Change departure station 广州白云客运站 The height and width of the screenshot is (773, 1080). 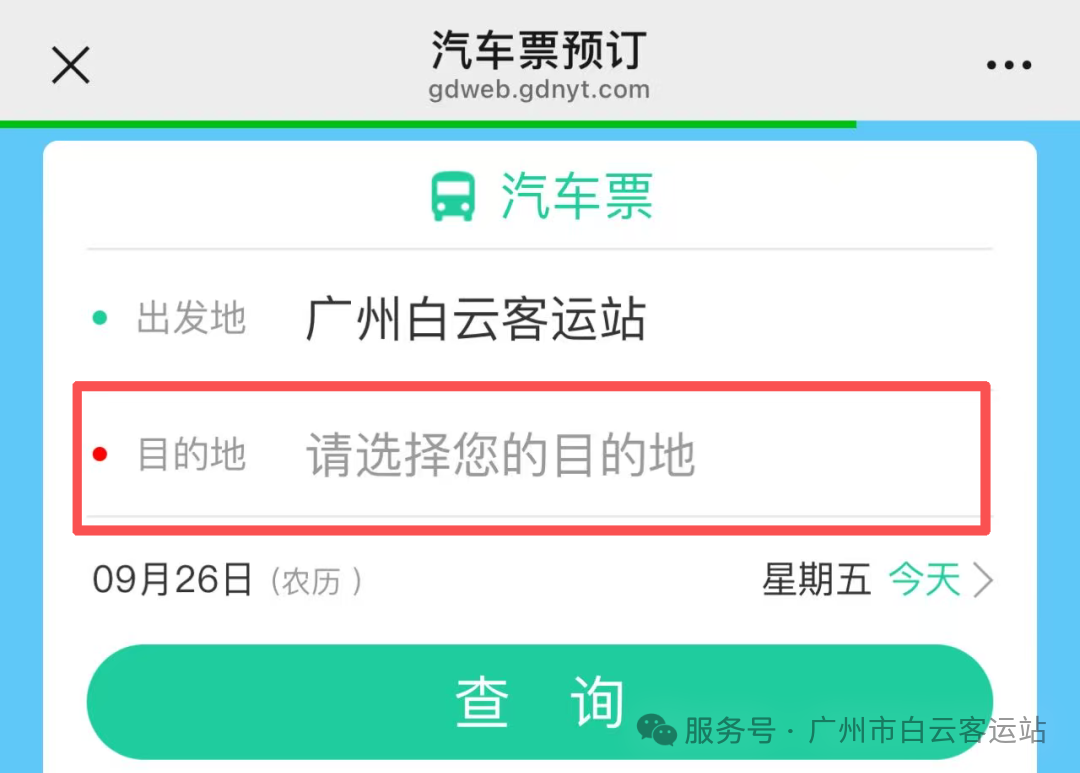coord(475,320)
